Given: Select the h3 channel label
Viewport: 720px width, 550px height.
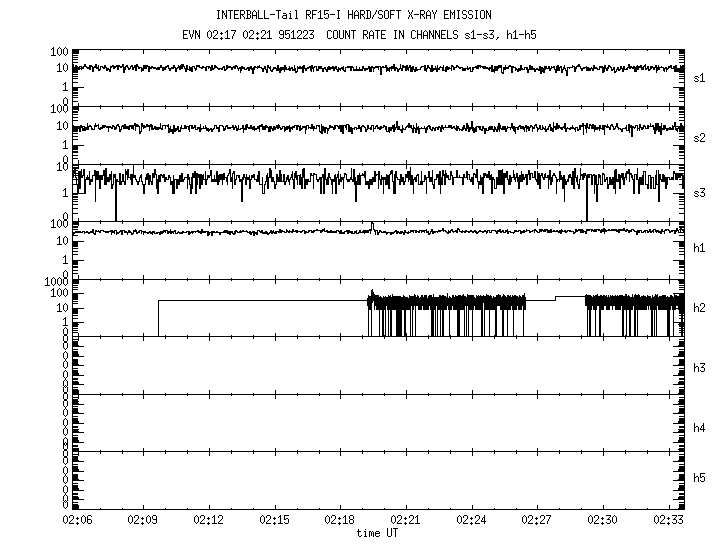Looking at the screenshot, I should tap(699, 367).
